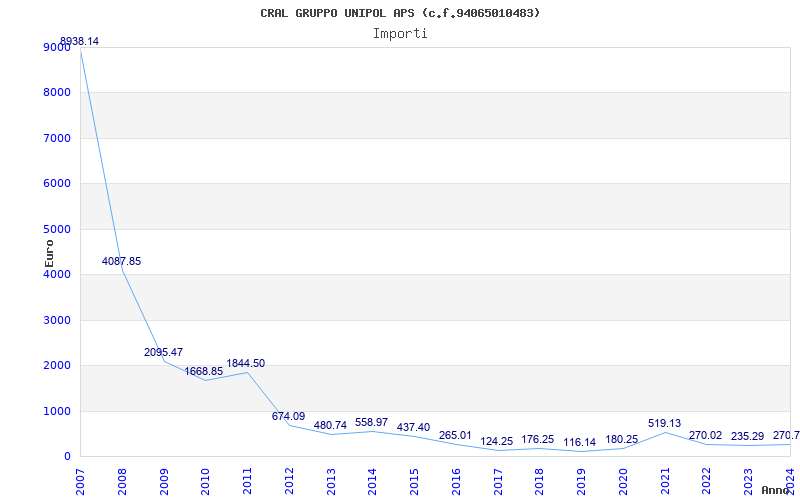Image resolution: width=800 pixels, height=500 pixels.
Task: Click the 270.02 value label
Action: (706, 436)
